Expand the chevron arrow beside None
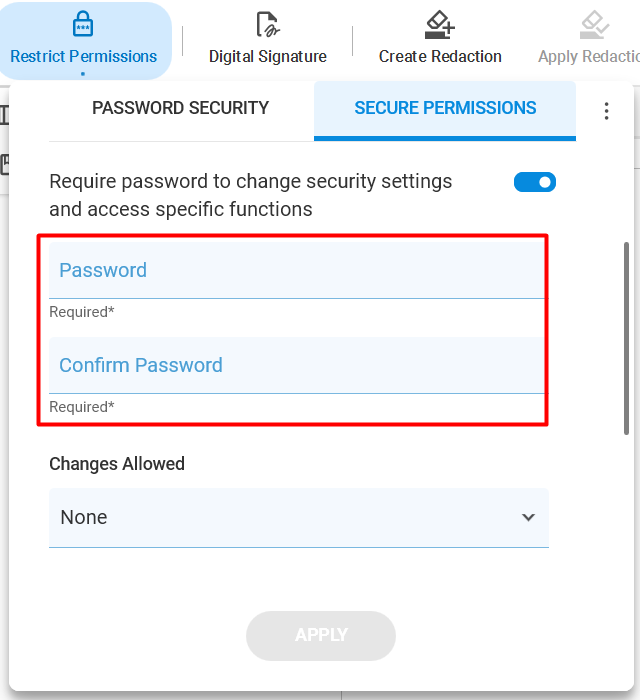 [528, 517]
